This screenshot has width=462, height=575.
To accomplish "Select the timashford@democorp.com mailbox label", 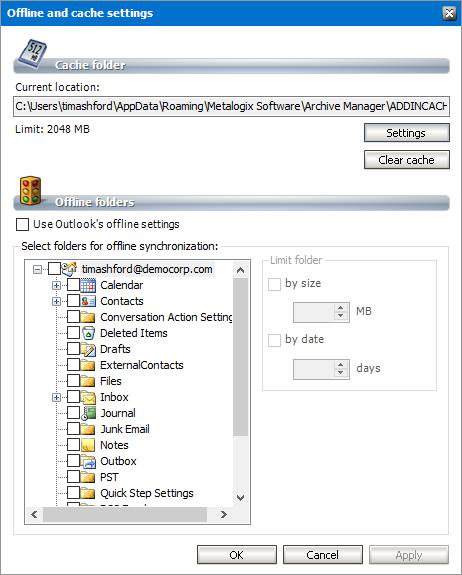I will (x=147, y=269).
